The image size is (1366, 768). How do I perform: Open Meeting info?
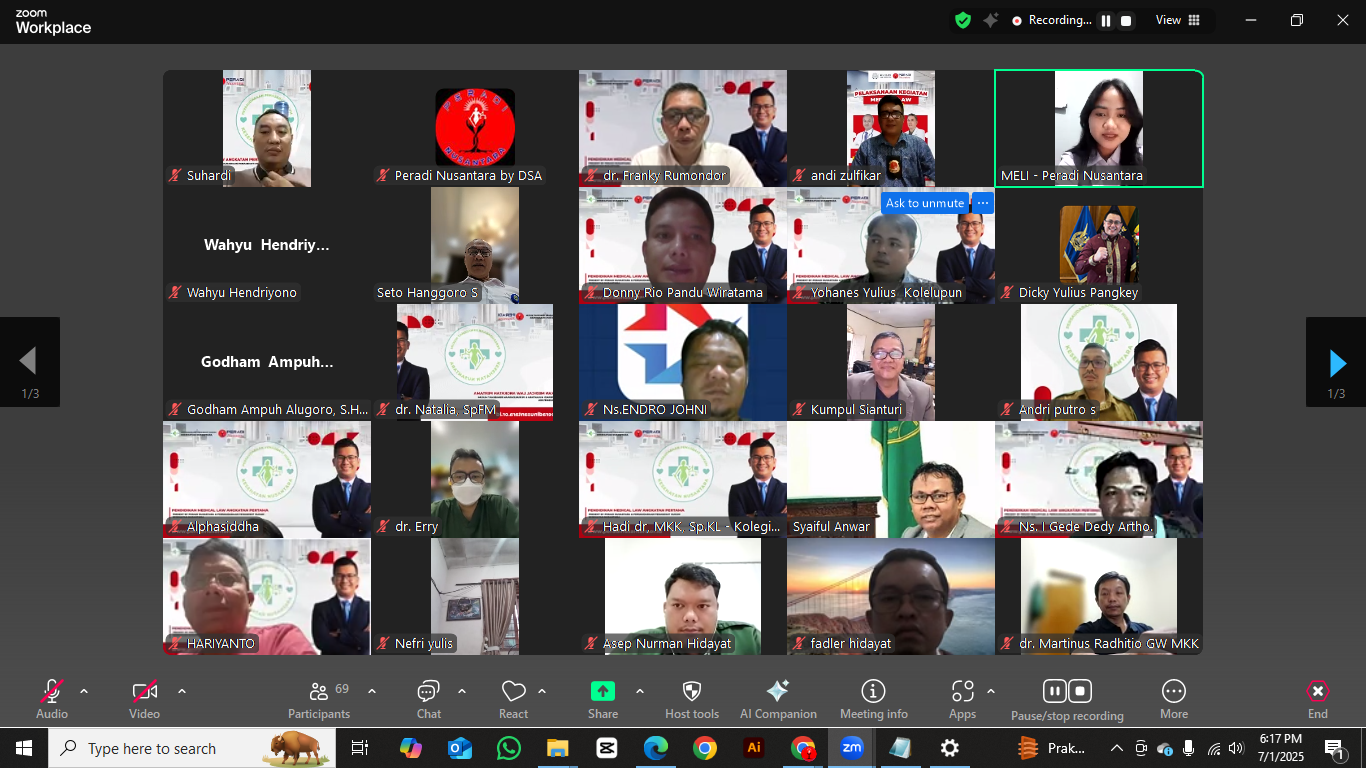tap(873, 692)
